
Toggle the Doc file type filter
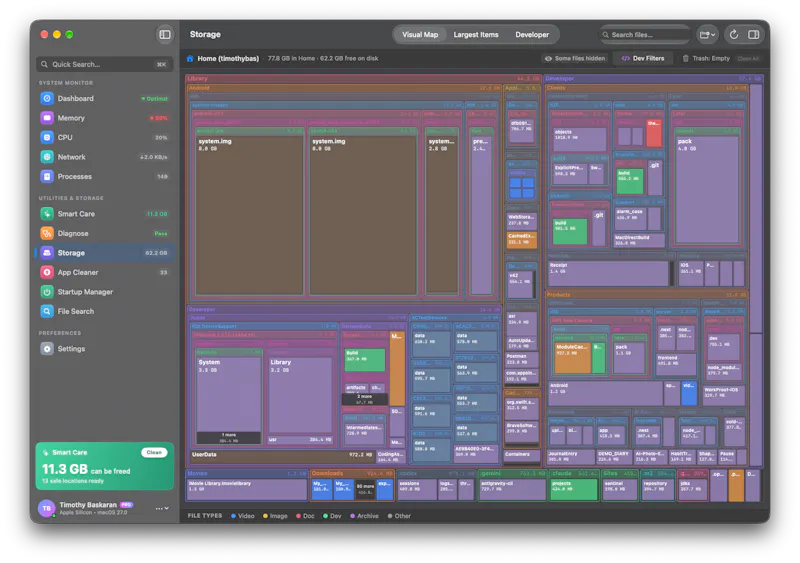point(306,516)
